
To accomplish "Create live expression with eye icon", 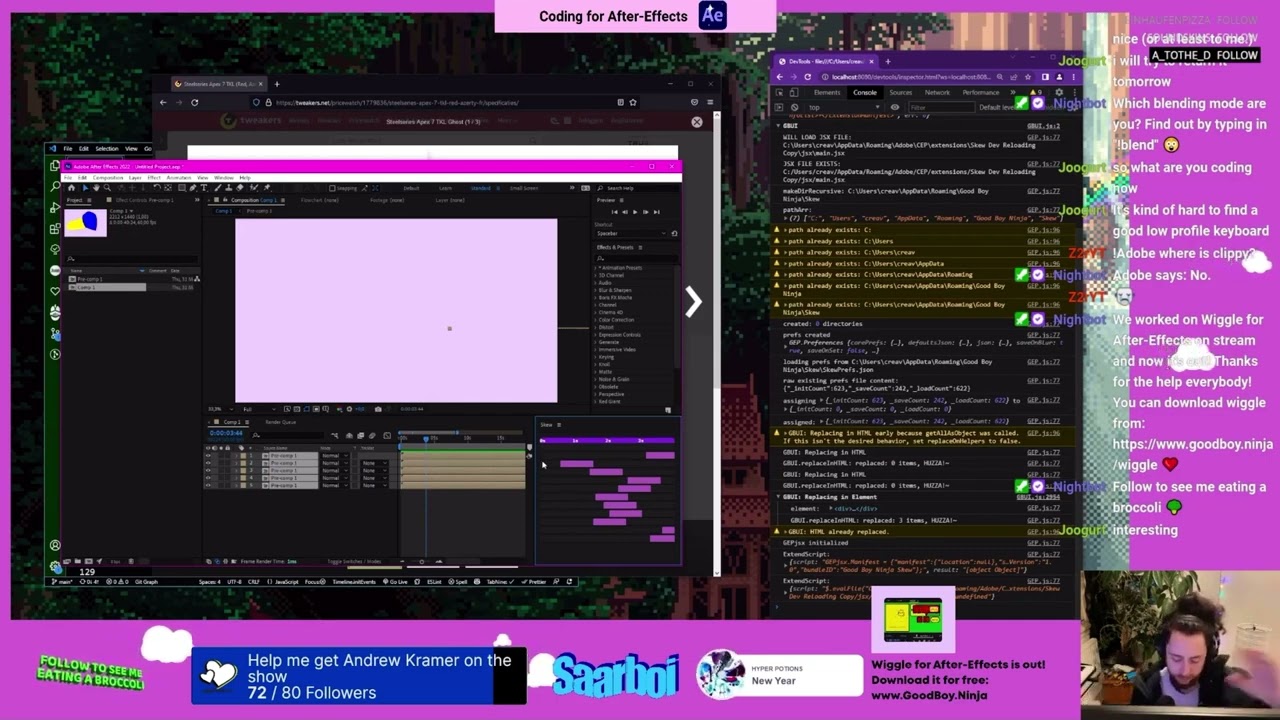I will point(895,107).
